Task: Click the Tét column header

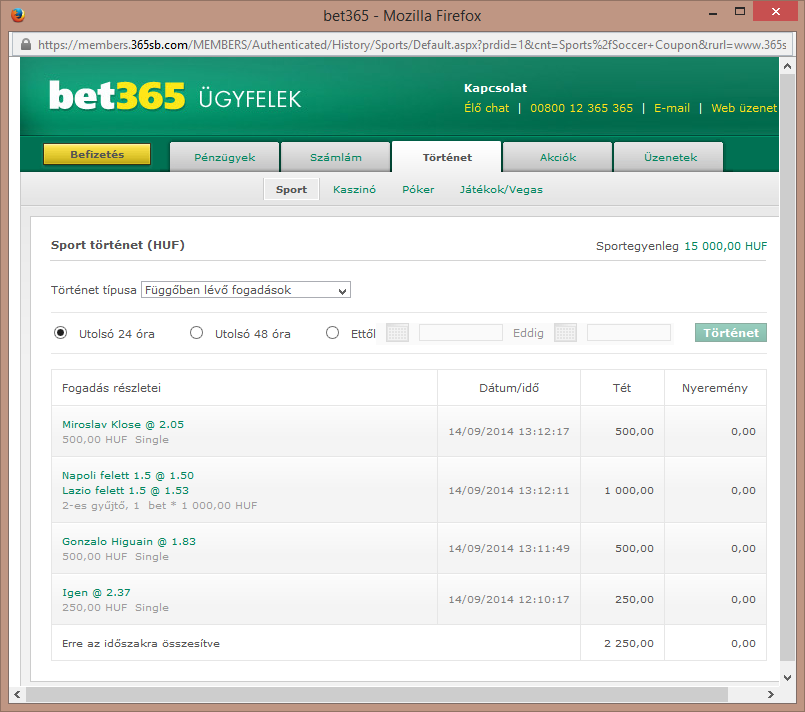Action: coord(622,388)
